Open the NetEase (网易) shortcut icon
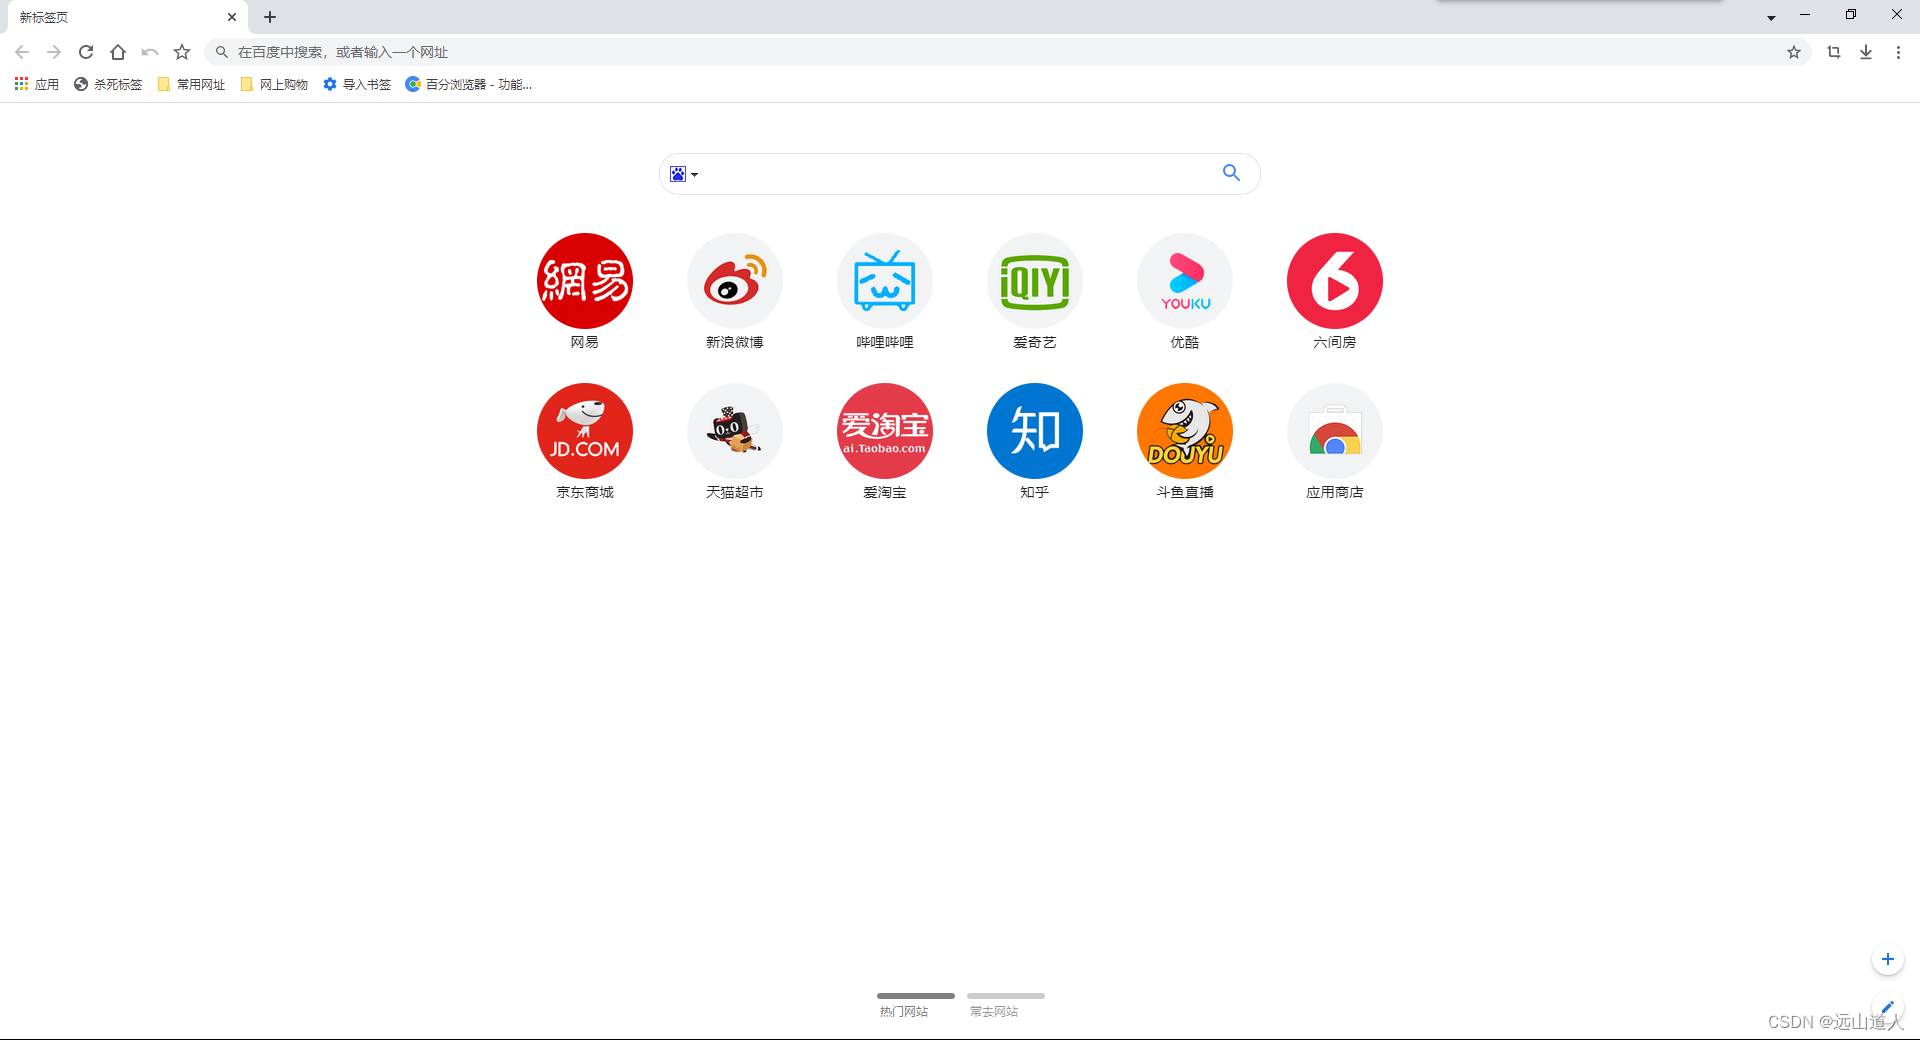The width and height of the screenshot is (1920, 1040). [x=585, y=281]
